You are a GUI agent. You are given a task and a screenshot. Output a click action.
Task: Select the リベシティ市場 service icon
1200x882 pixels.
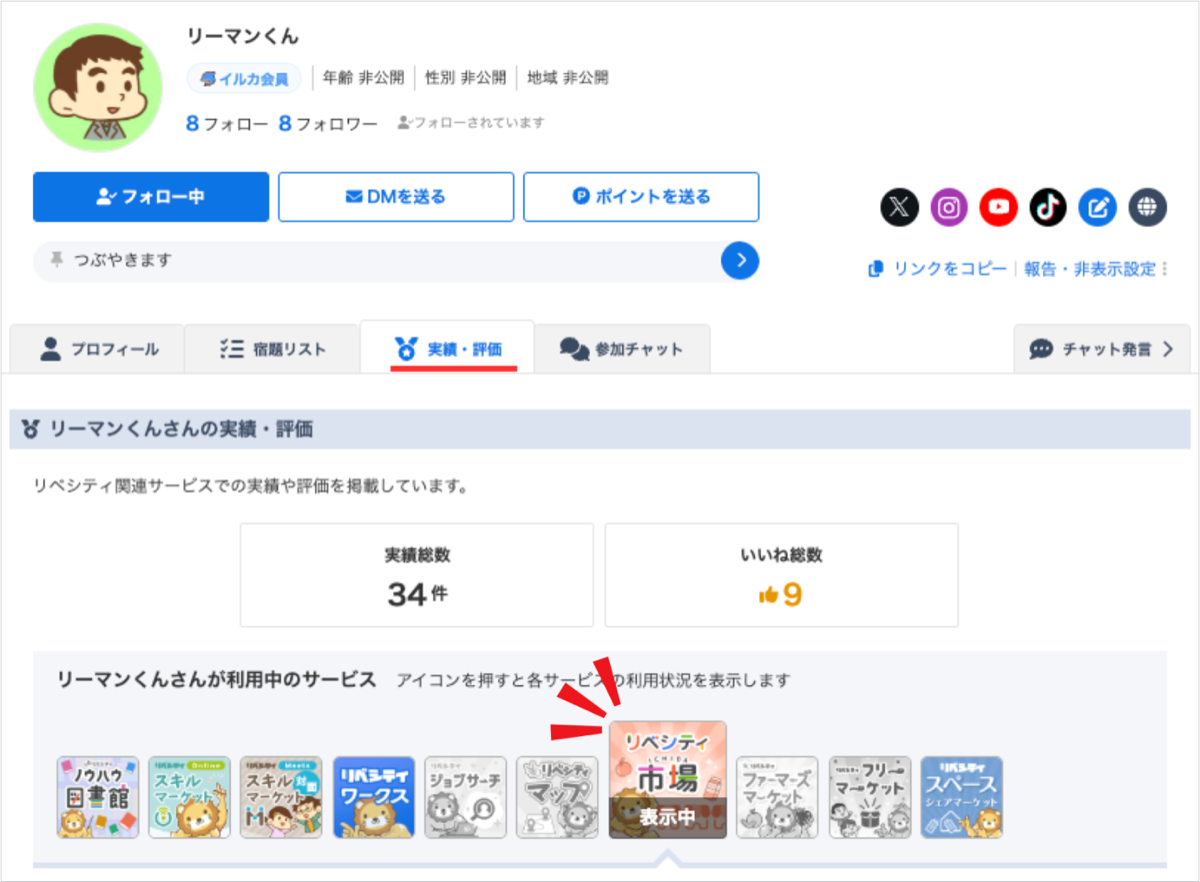(668, 780)
